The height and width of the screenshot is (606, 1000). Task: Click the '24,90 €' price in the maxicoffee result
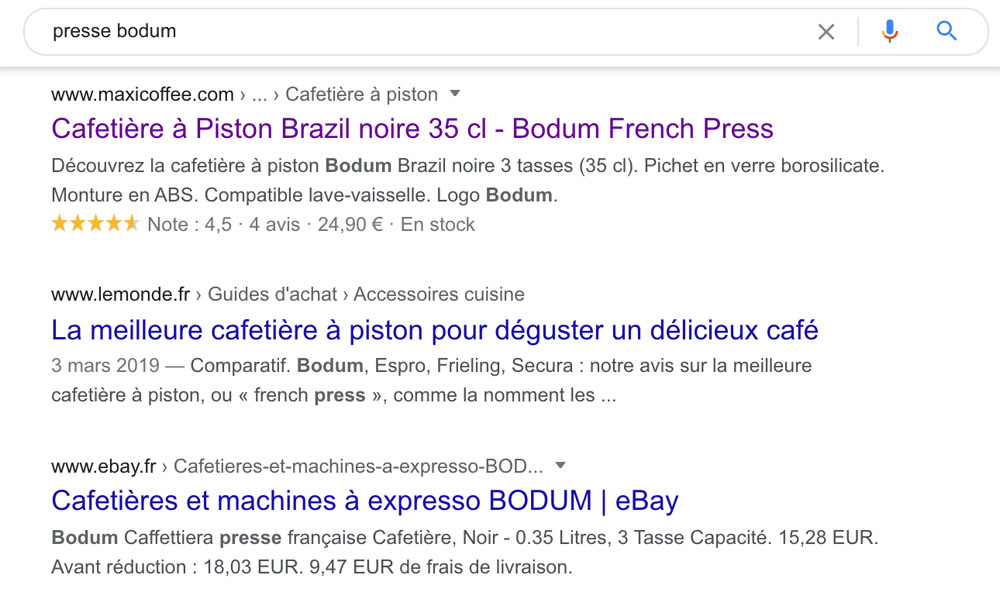click(350, 225)
